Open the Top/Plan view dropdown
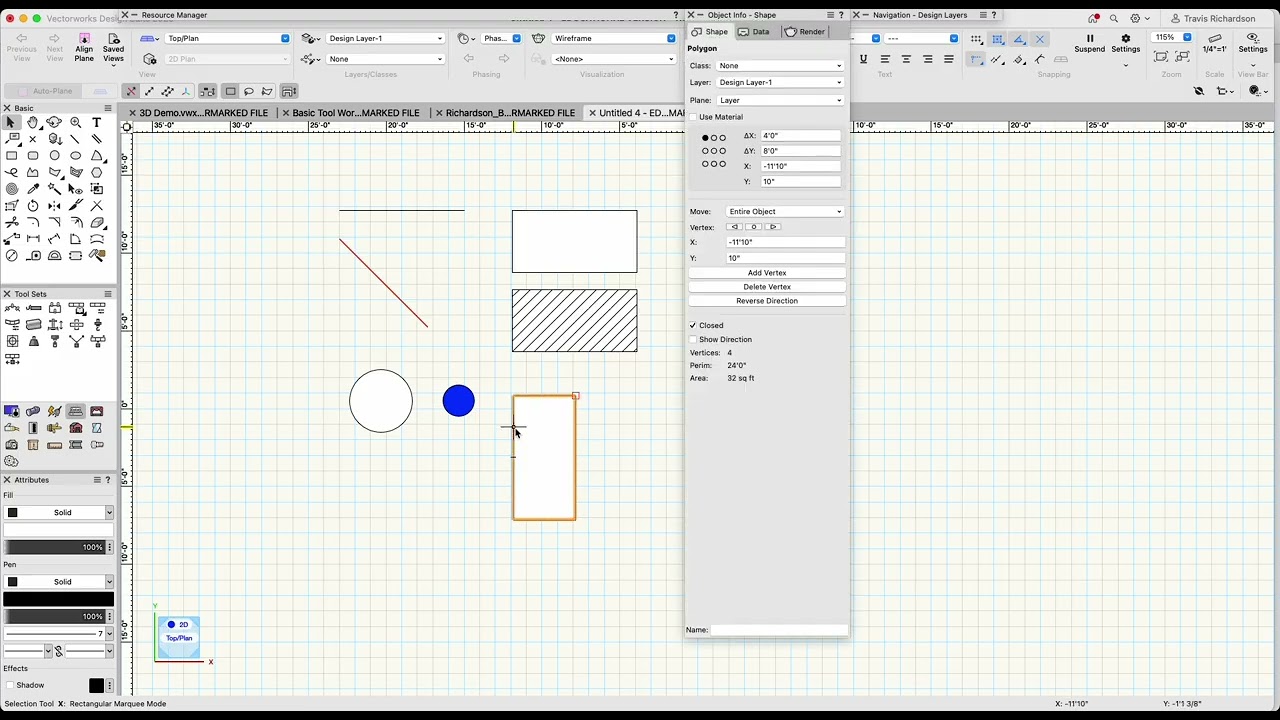The height and width of the screenshot is (720, 1280). pyautogui.click(x=228, y=38)
